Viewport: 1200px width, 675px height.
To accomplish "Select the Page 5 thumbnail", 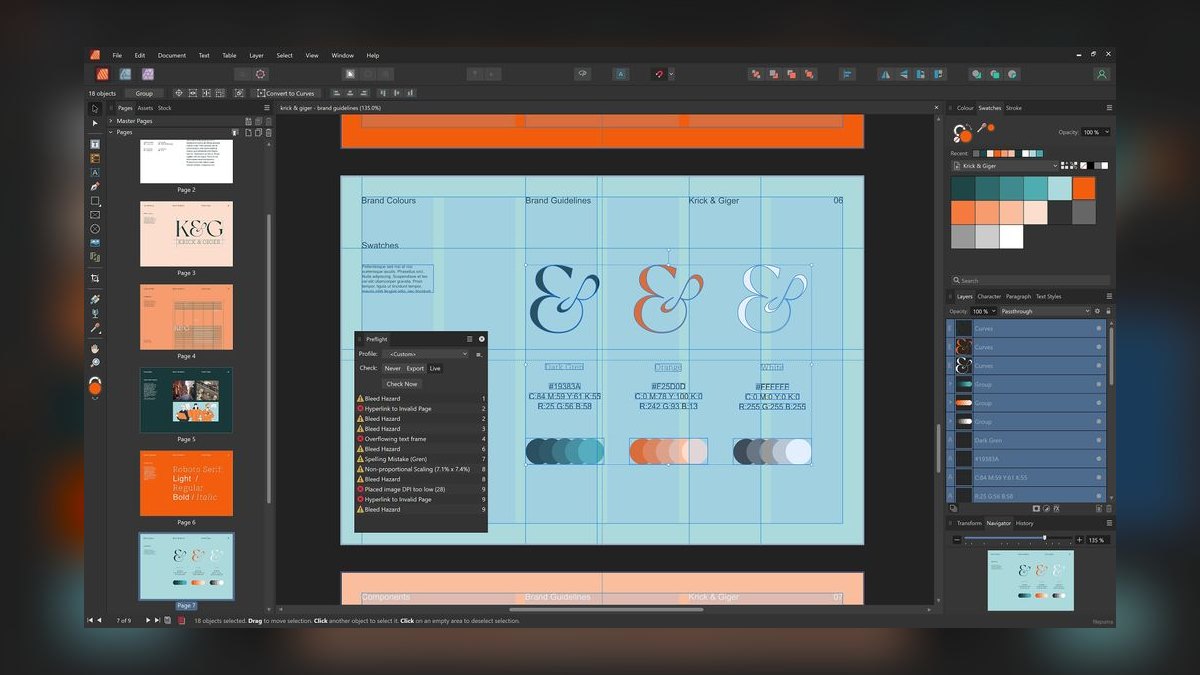I will click(x=186, y=400).
